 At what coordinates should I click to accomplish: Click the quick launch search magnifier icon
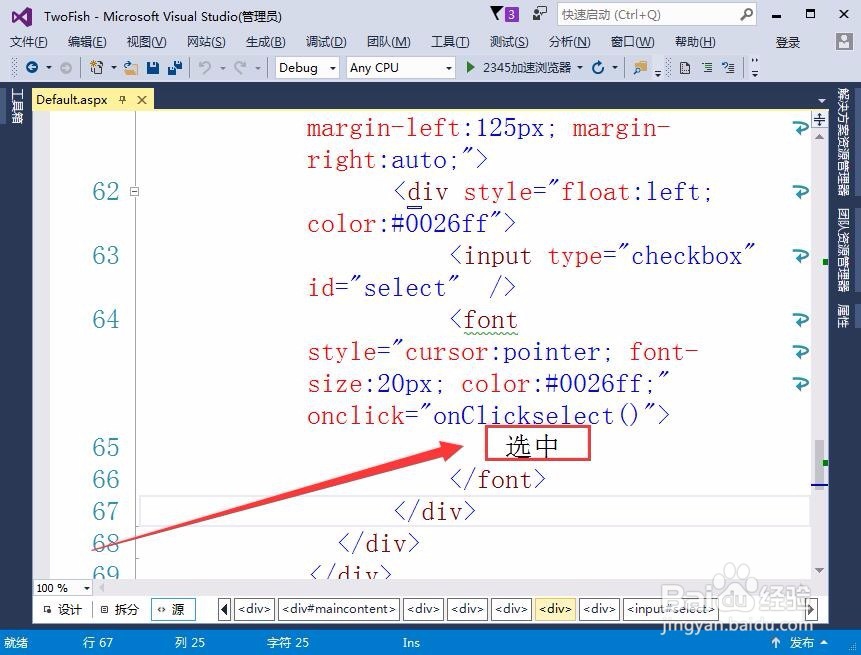click(746, 14)
